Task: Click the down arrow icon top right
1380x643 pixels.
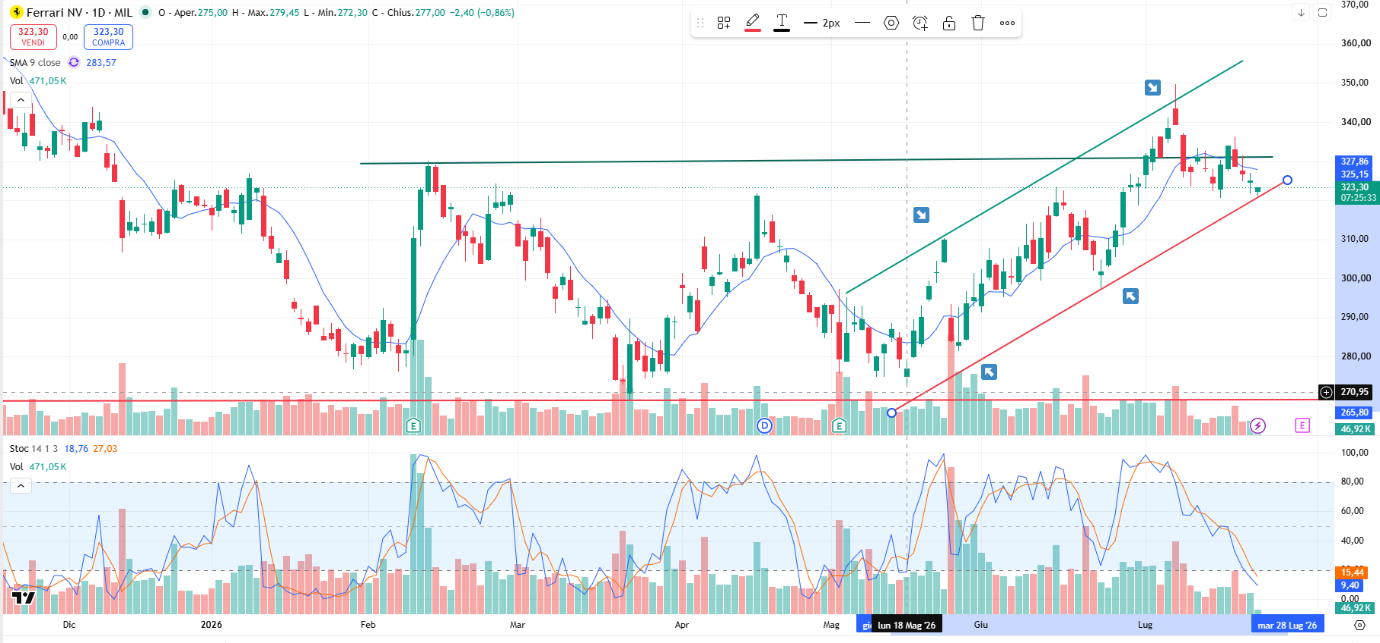Action: coord(1301,12)
